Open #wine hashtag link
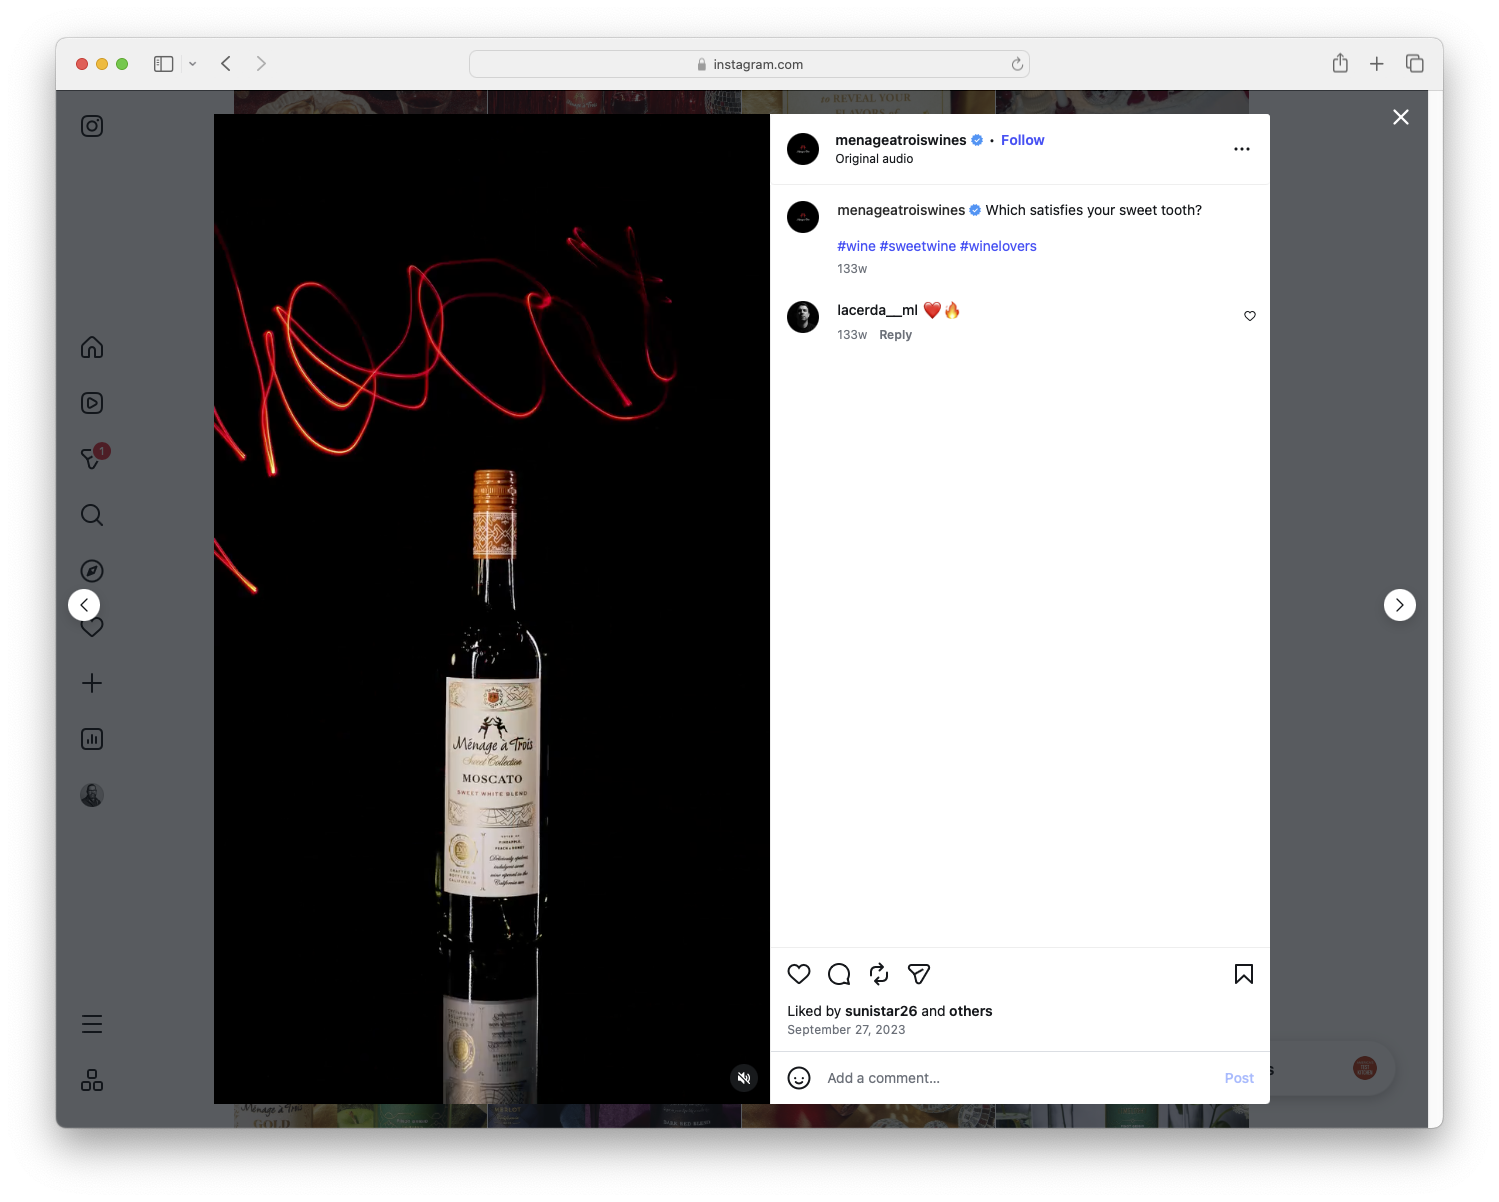The height and width of the screenshot is (1202, 1499). click(856, 246)
